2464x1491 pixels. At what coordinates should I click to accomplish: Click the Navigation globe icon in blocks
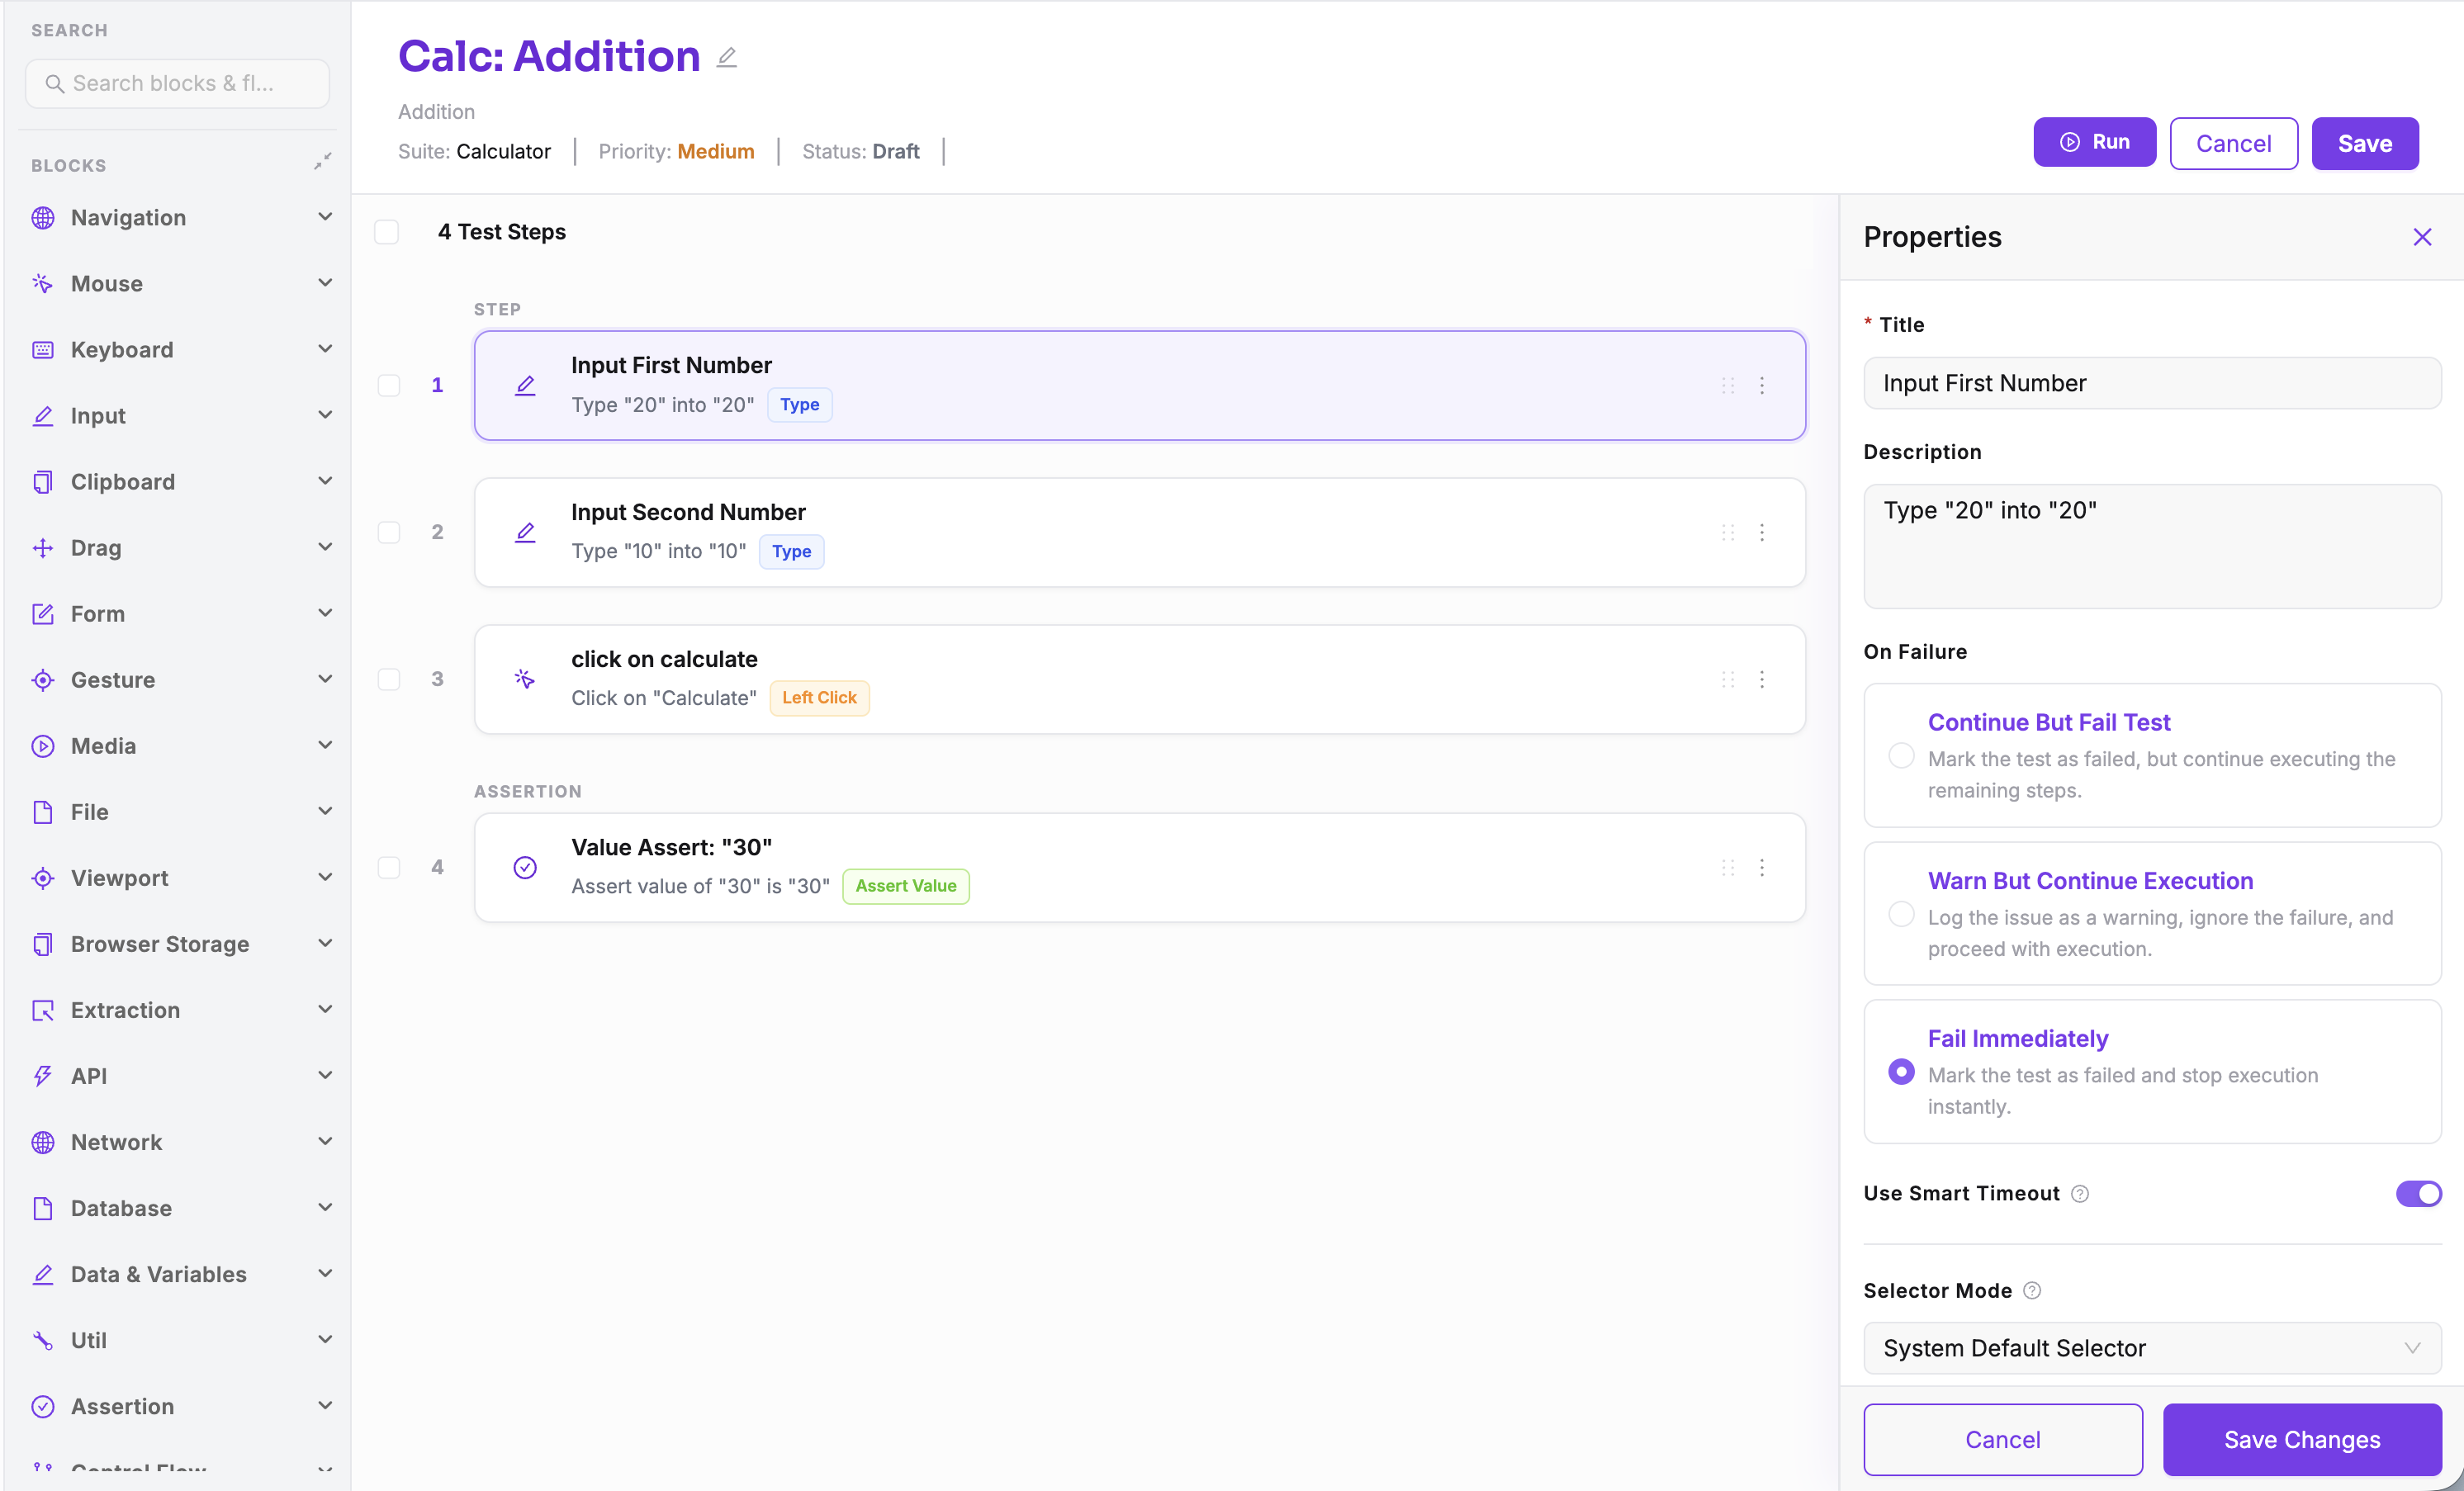(43, 218)
